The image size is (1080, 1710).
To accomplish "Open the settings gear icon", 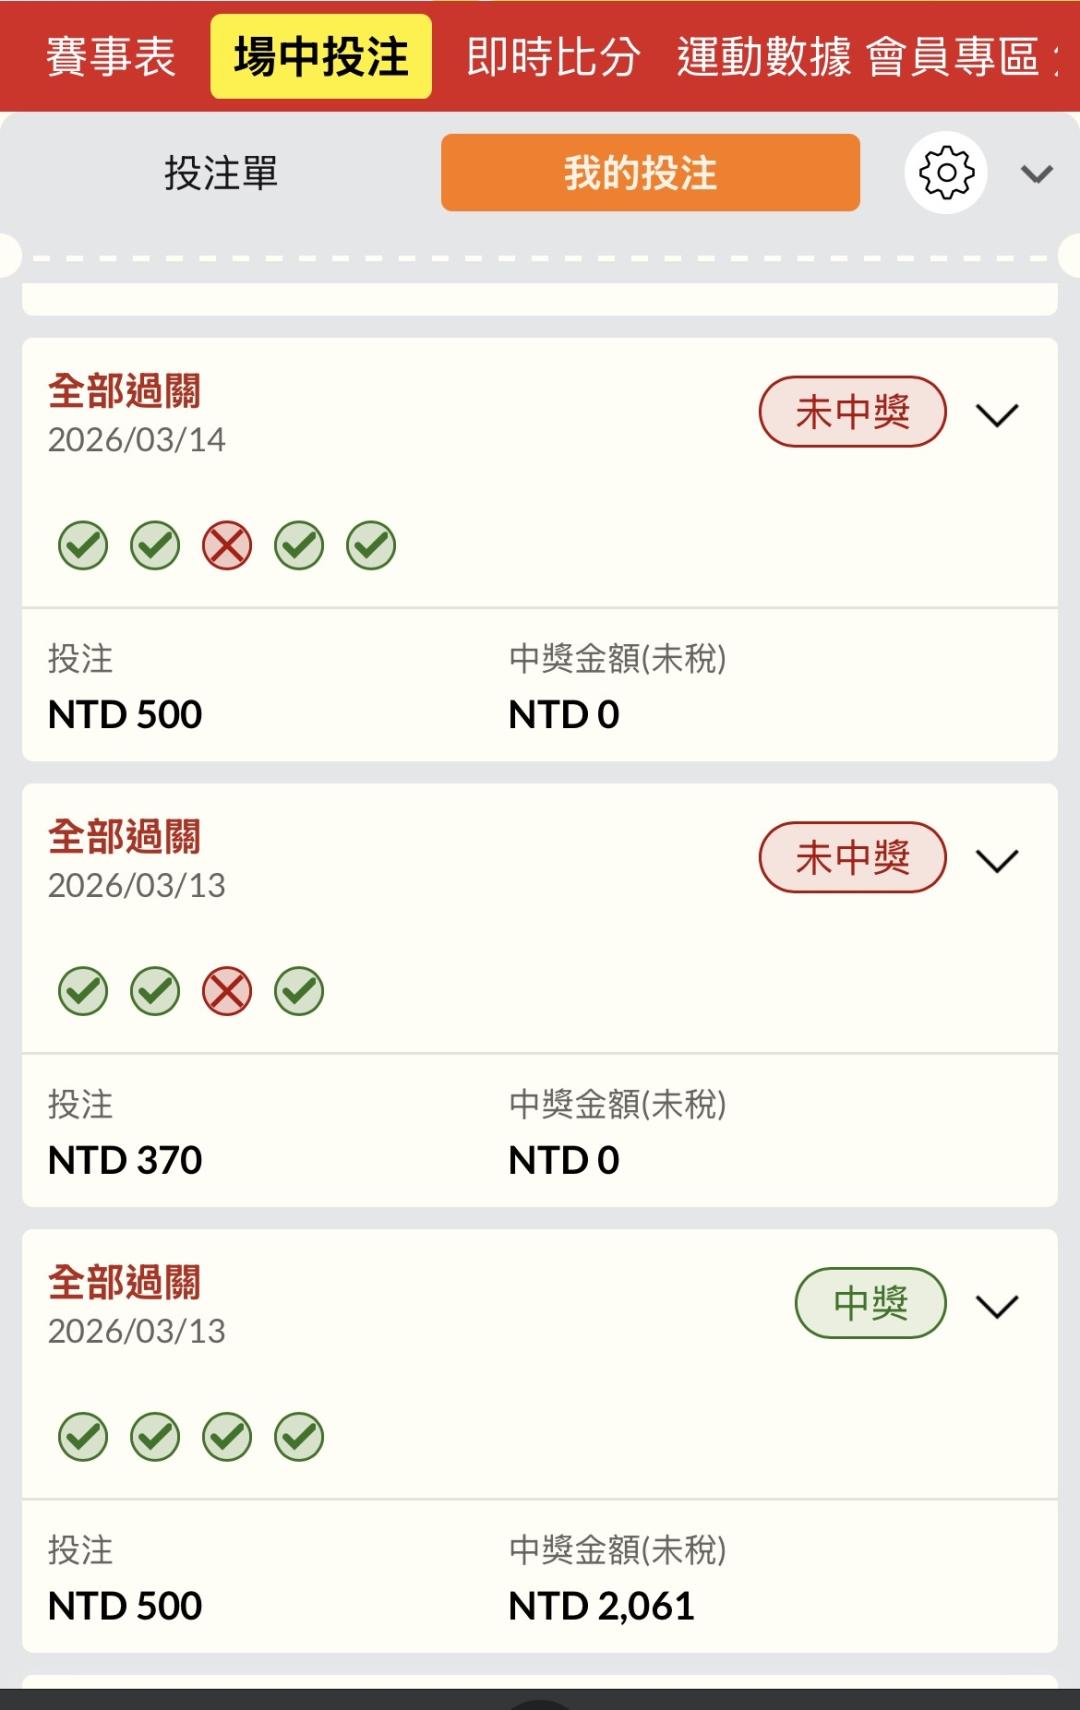I will [945, 173].
